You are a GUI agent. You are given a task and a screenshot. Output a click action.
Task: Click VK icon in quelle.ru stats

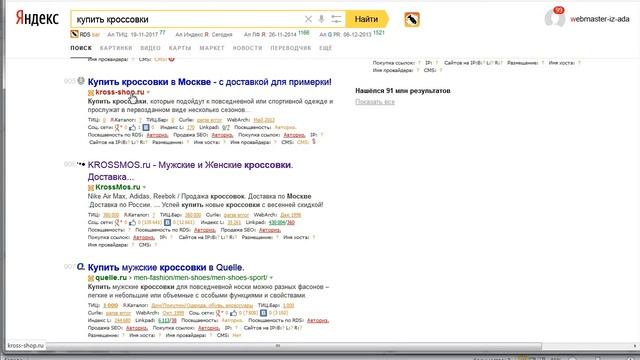pos(263,313)
